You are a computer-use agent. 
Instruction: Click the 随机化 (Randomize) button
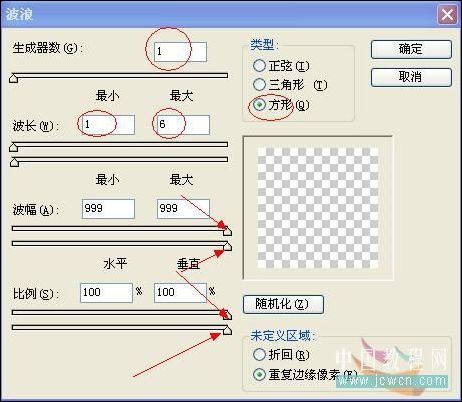click(x=283, y=304)
